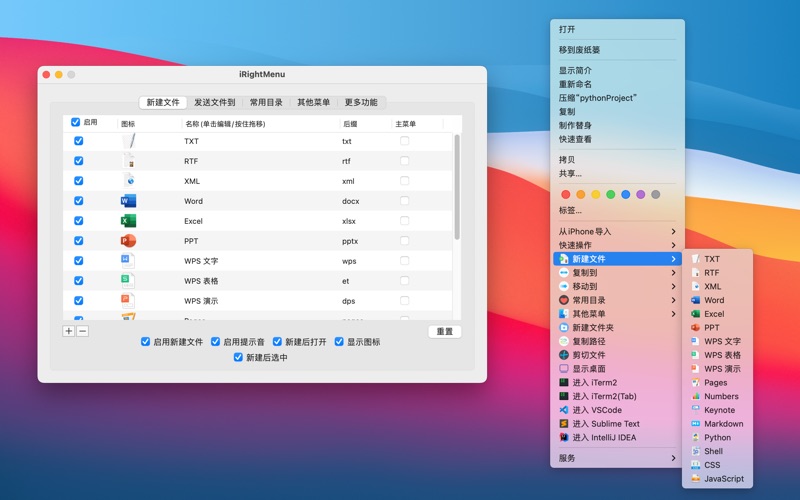Switch to 其他菜单 tab

[x=313, y=102]
